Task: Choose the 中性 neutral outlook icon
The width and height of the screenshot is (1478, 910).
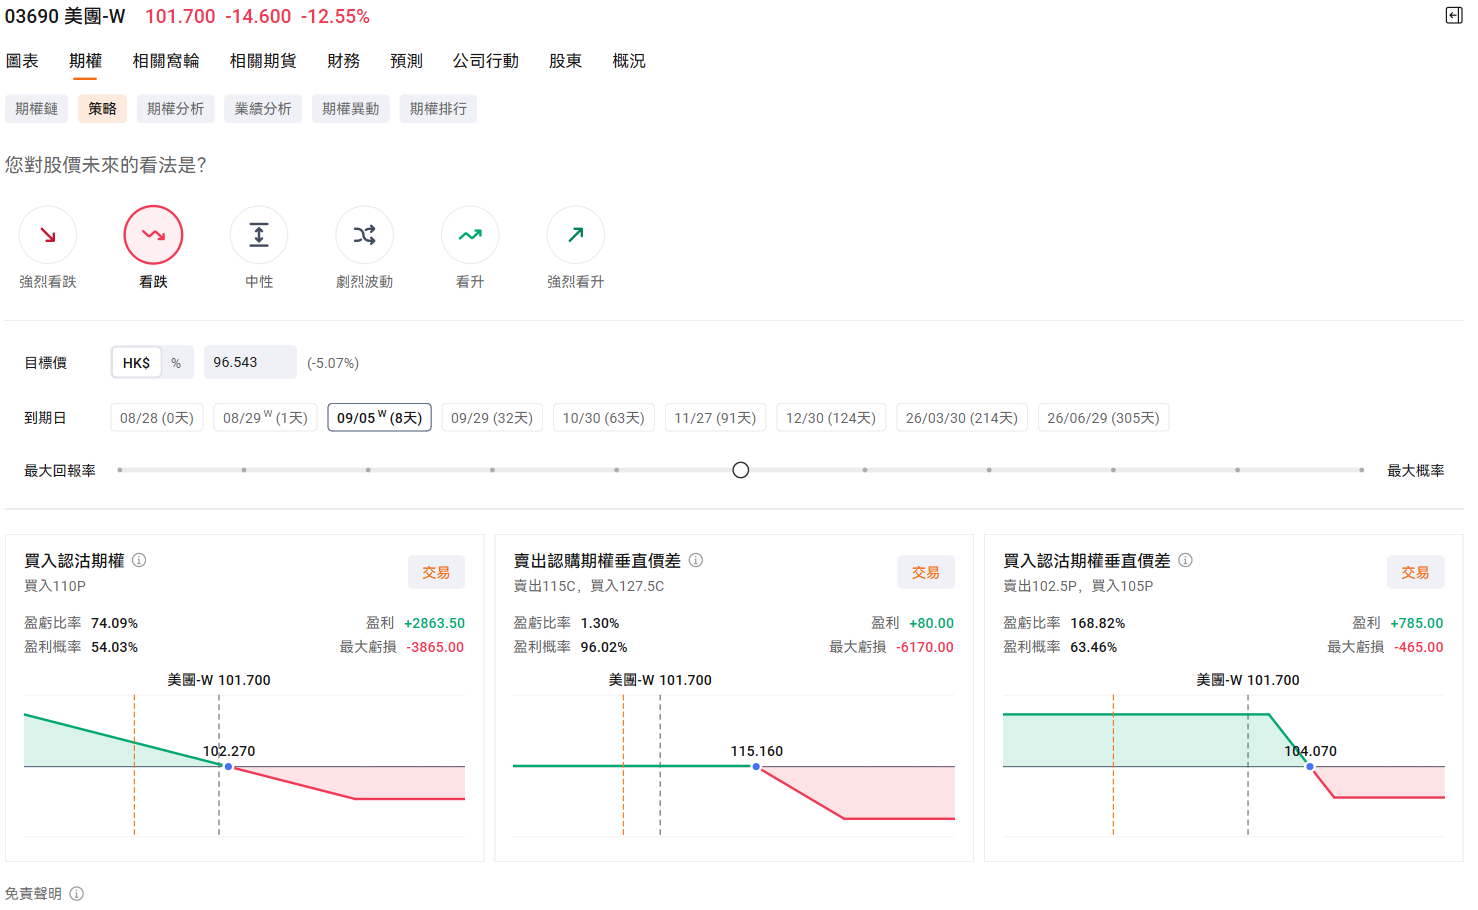Action: coord(259,234)
